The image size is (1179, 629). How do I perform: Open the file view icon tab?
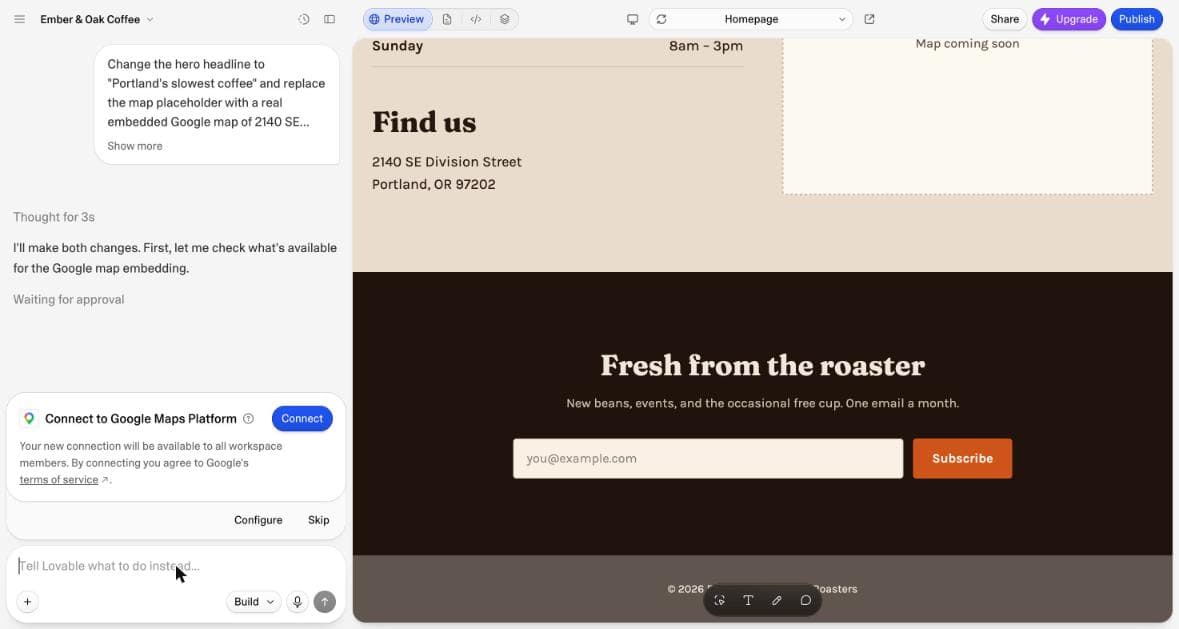[x=447, y=20]
